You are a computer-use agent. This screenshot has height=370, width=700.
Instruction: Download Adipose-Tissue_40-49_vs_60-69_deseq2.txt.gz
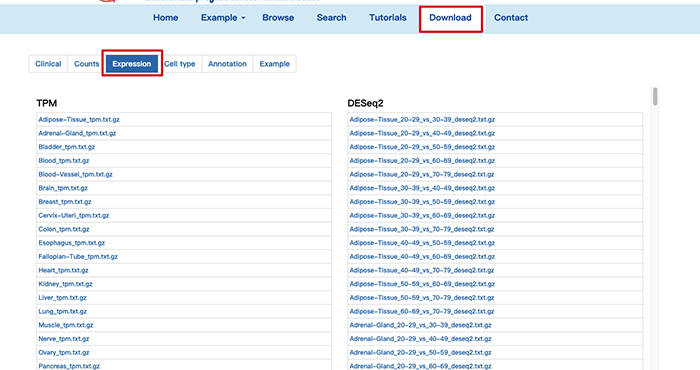click(422, 257)
